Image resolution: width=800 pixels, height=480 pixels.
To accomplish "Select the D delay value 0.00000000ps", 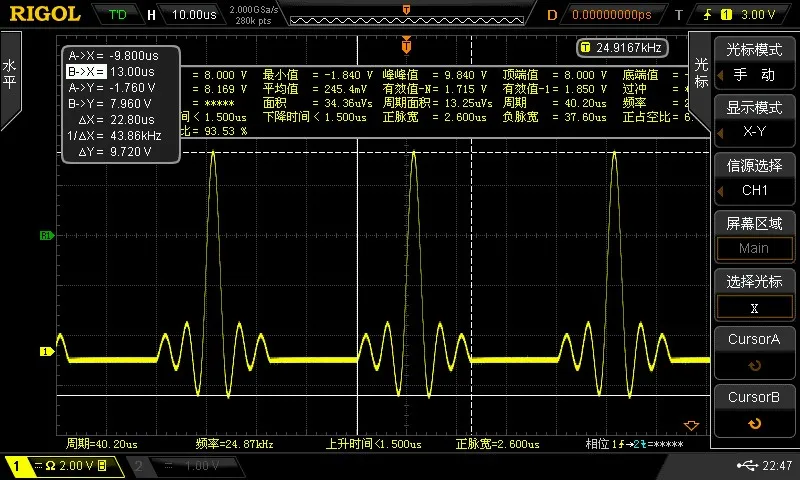I will coord(612,15).
